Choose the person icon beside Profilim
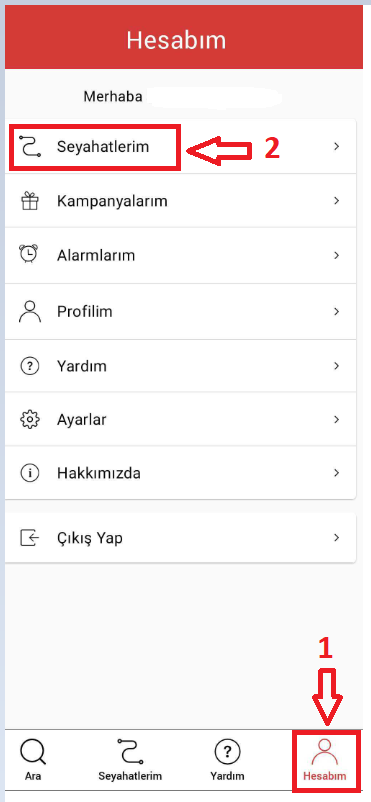Screen dimensions: 371x802 click(30, 311)
